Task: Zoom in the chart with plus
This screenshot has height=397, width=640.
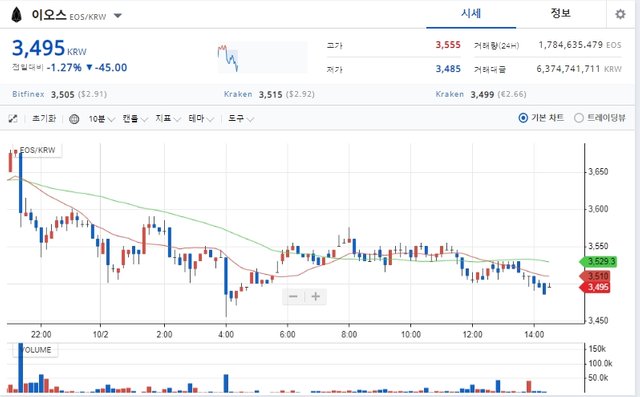Action: click(316, 296)
